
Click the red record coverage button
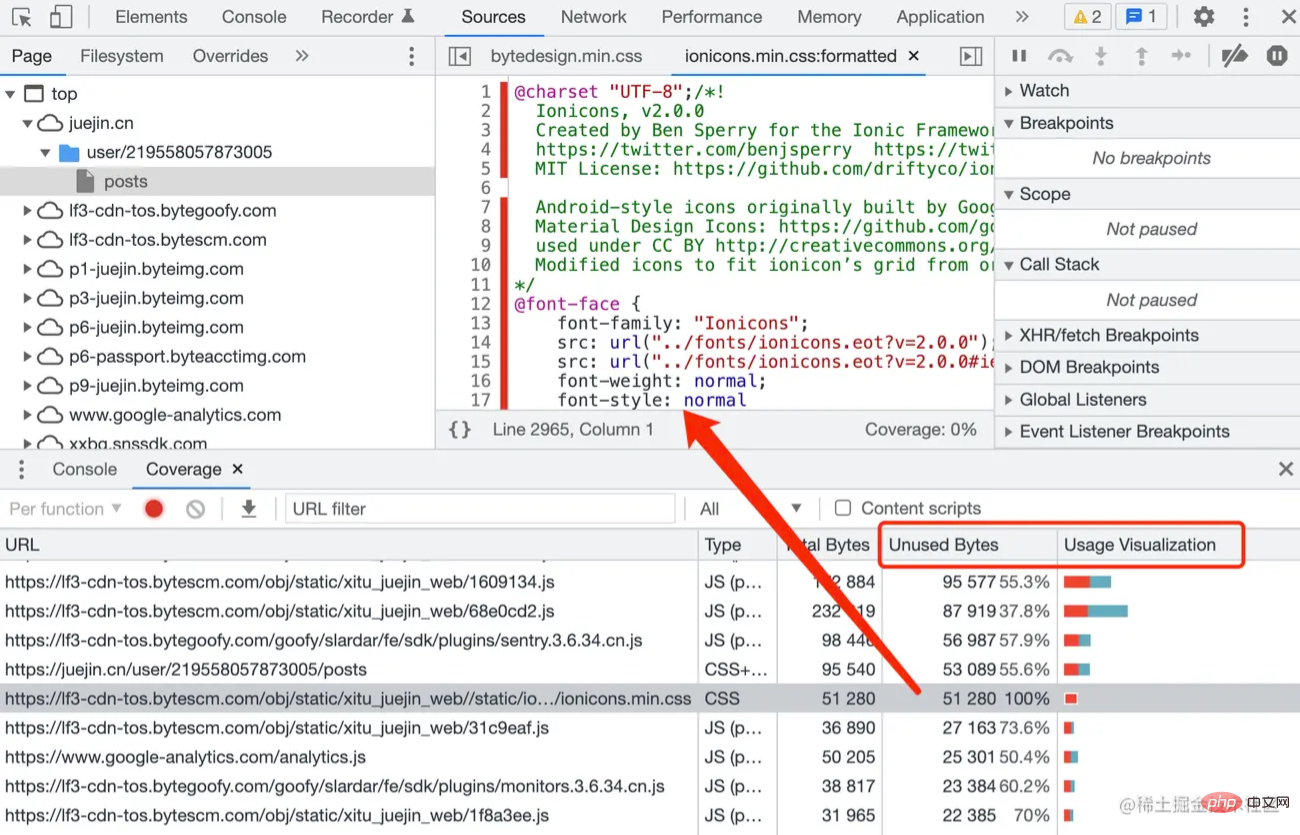[x=154, y=509]
